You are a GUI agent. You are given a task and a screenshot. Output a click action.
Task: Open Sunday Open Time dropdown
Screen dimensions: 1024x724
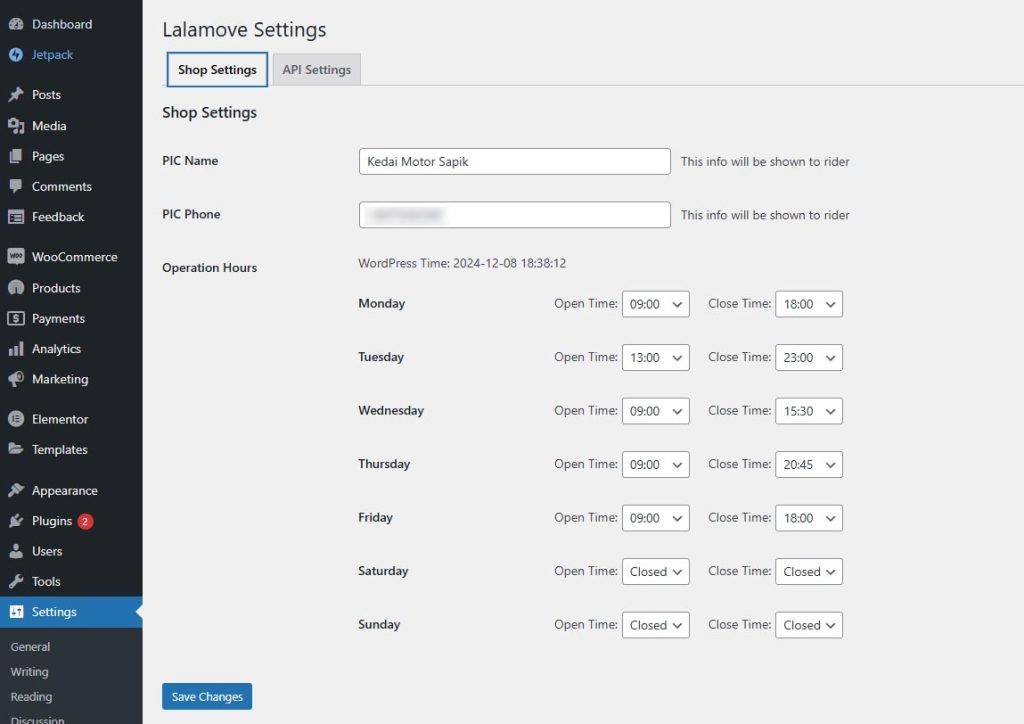[x=655, y=625]
